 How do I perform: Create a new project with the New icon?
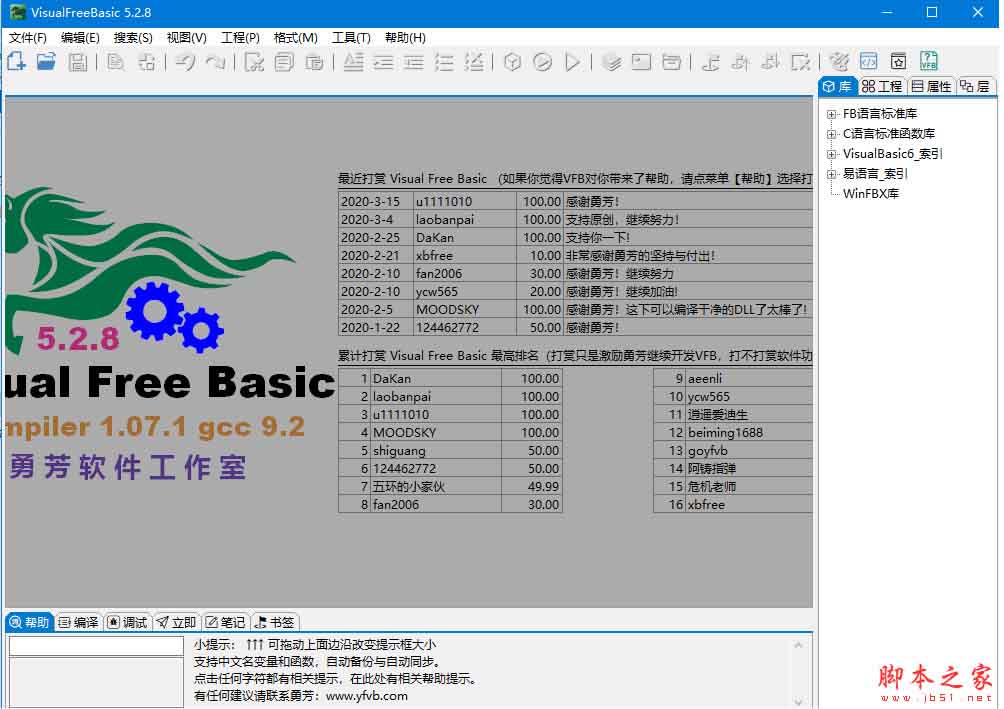click(15, 61)
